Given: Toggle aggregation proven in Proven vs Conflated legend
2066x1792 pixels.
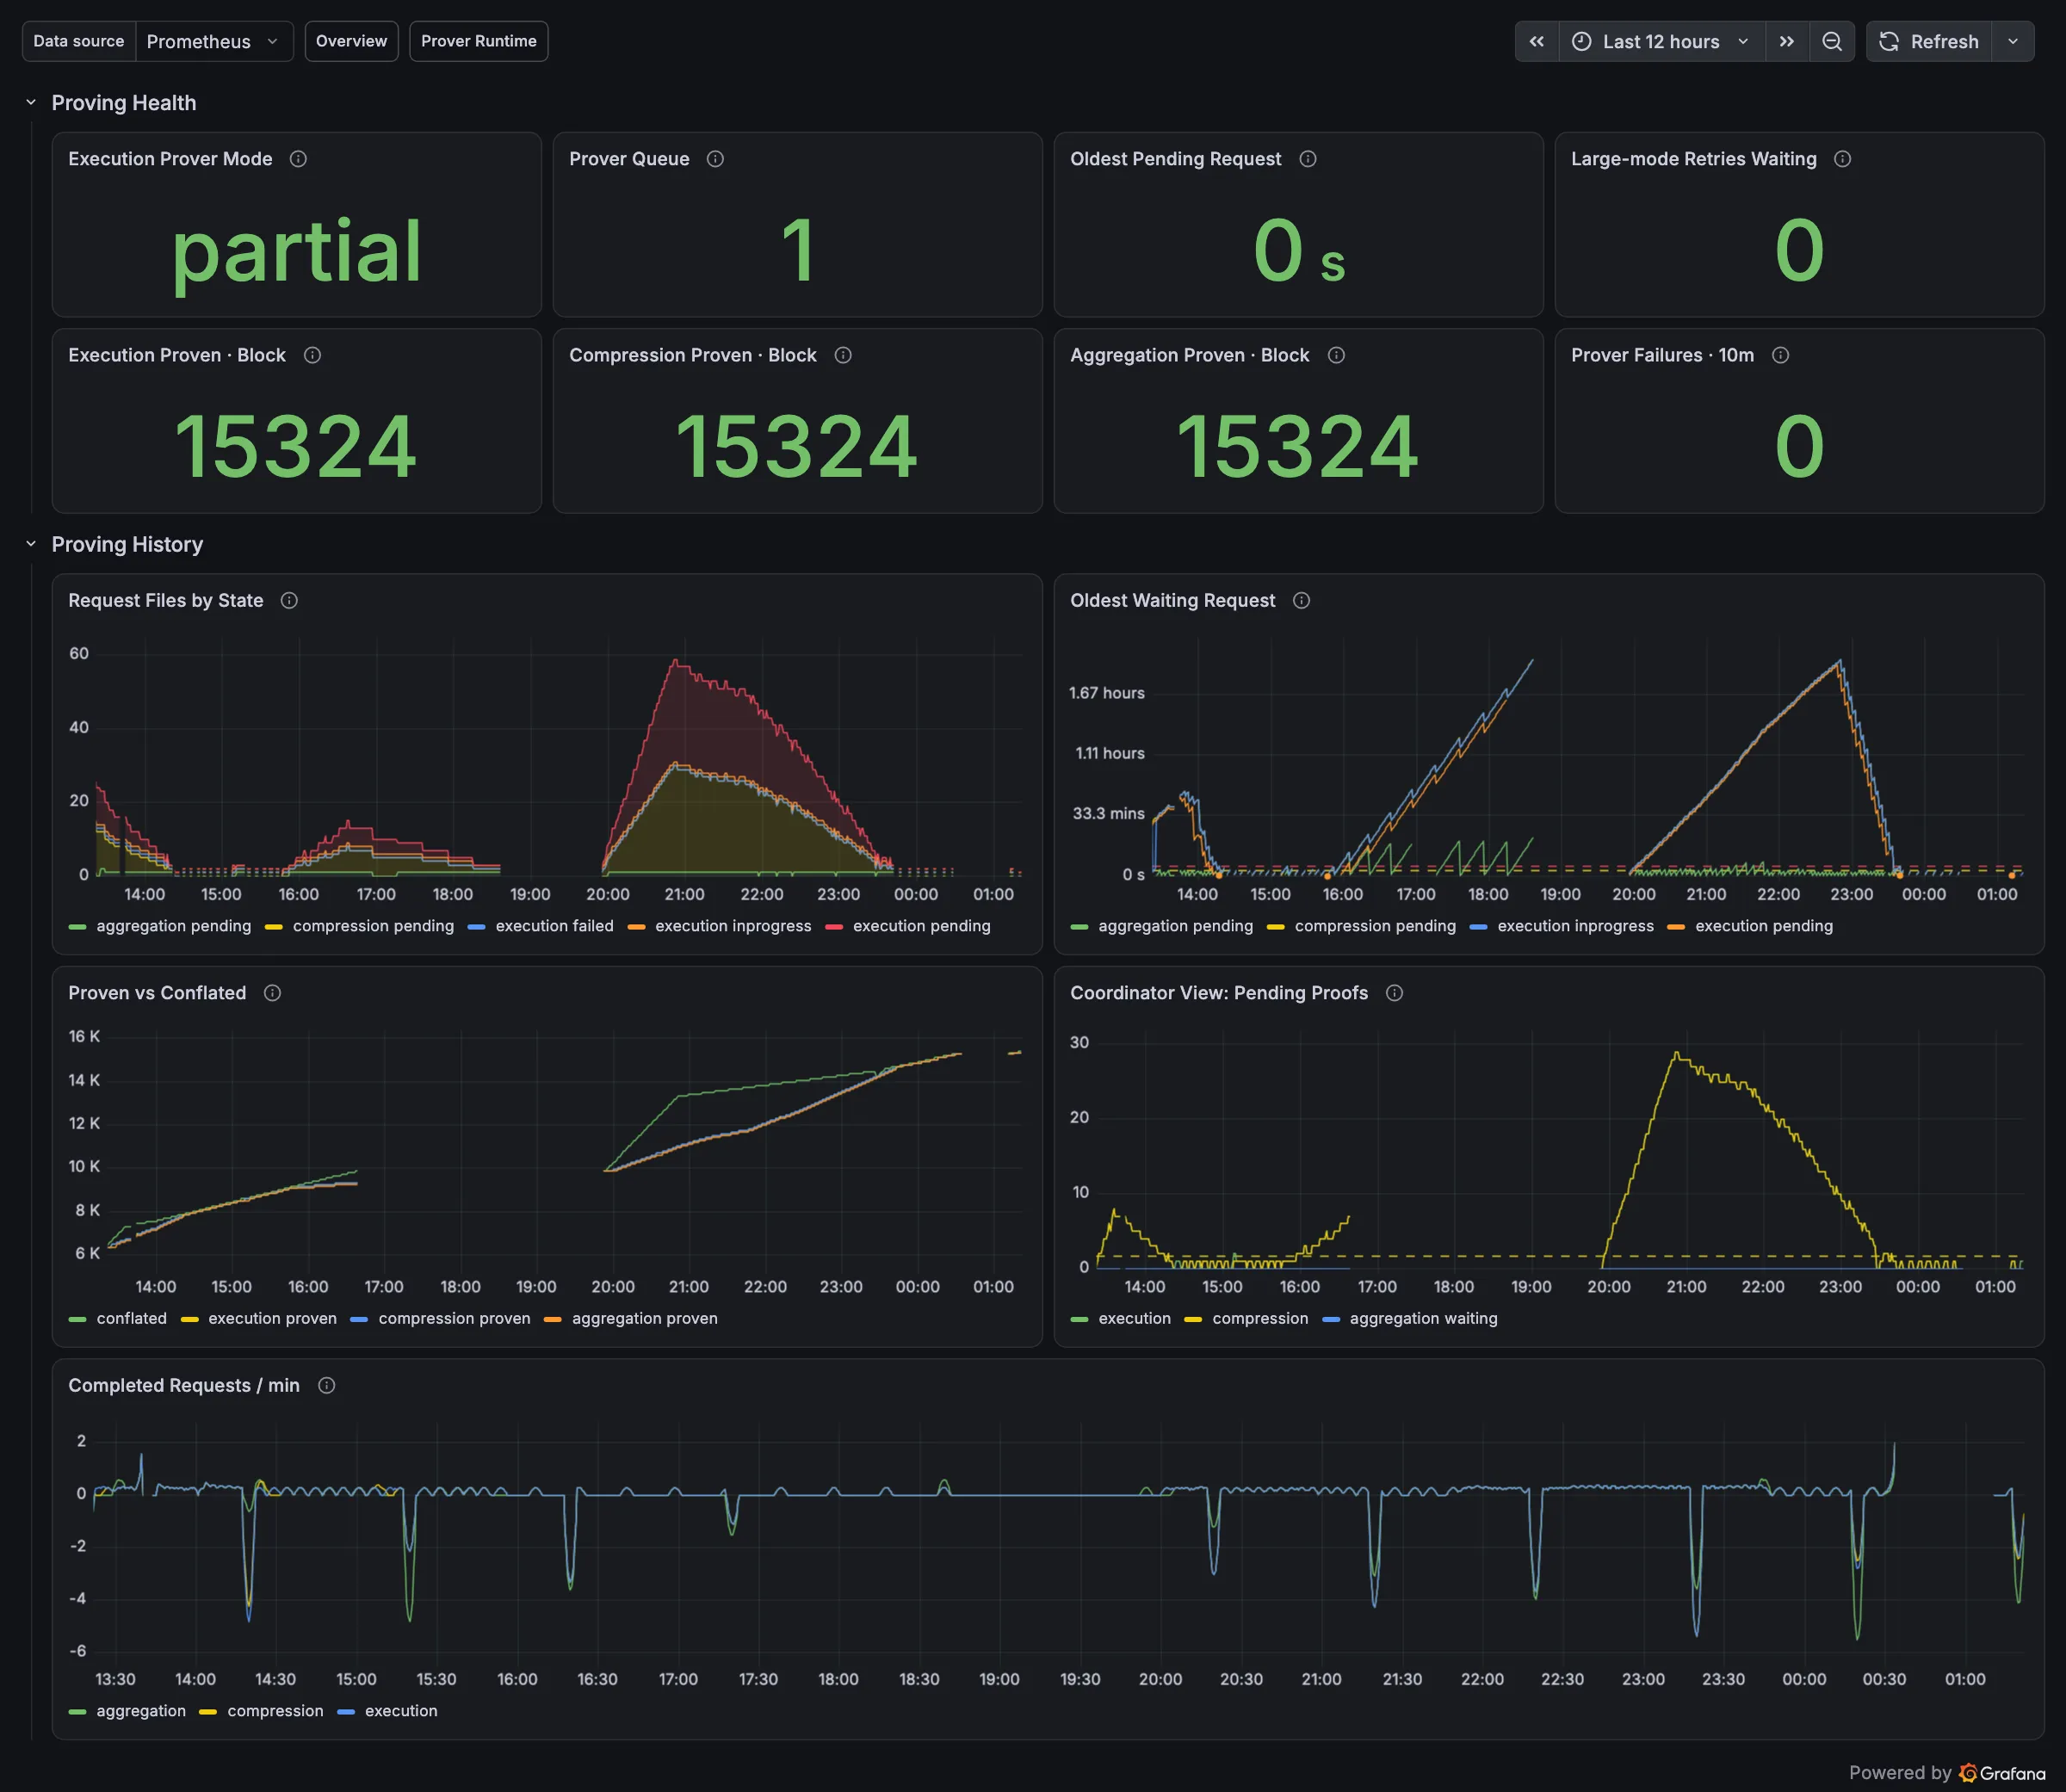Looking at the screenshot, I should click(x=644, y=1318).
